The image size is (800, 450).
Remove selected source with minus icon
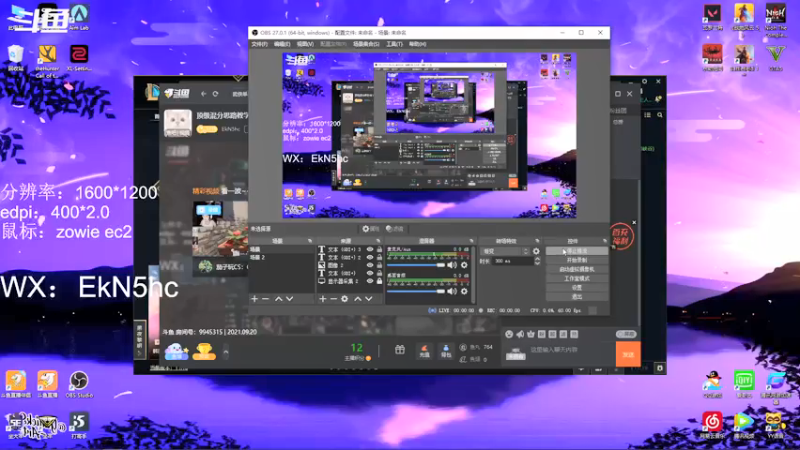334,299
